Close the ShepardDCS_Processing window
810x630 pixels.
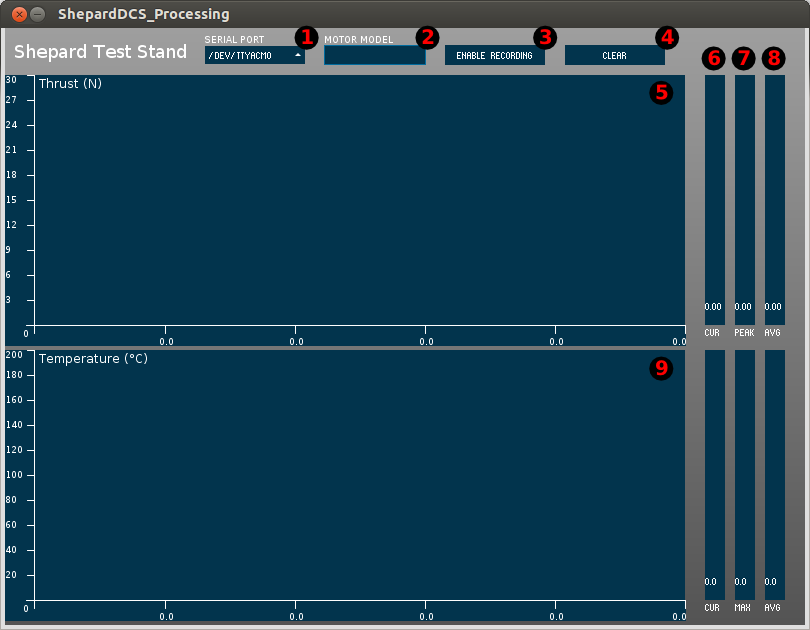(18, 14)
